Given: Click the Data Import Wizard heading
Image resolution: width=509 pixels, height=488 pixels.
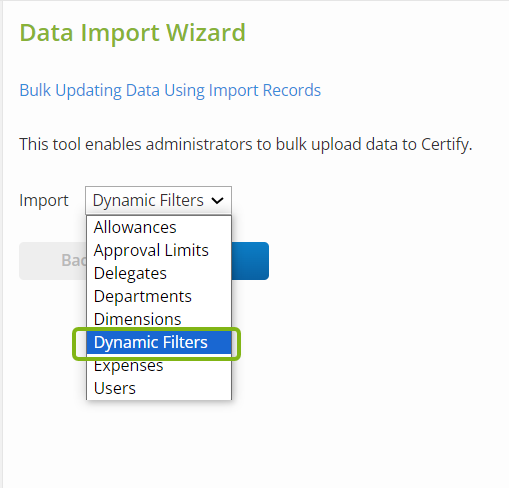Looking at the screenshot, I should click(133, 33).
